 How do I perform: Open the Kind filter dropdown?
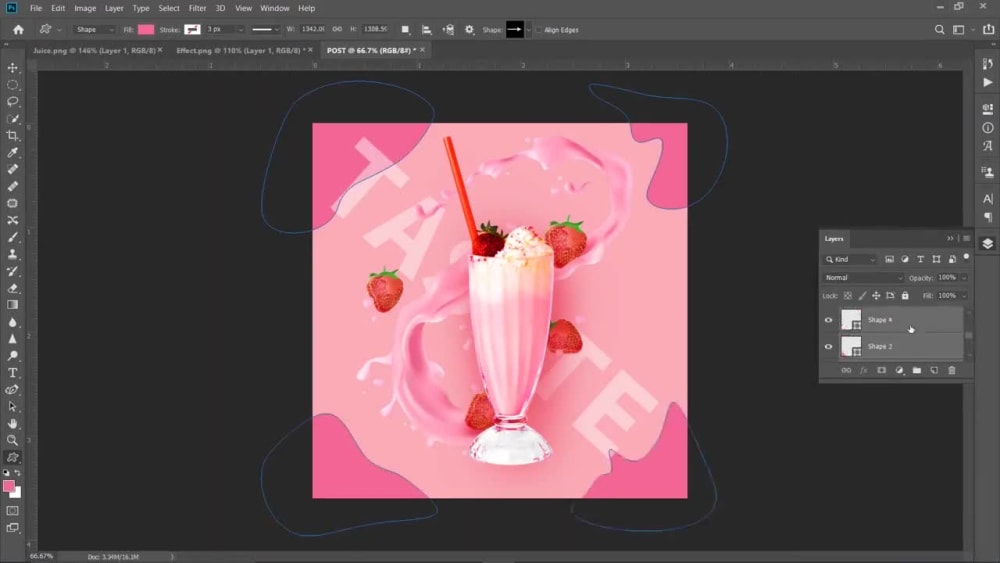(x=851, y=260)
